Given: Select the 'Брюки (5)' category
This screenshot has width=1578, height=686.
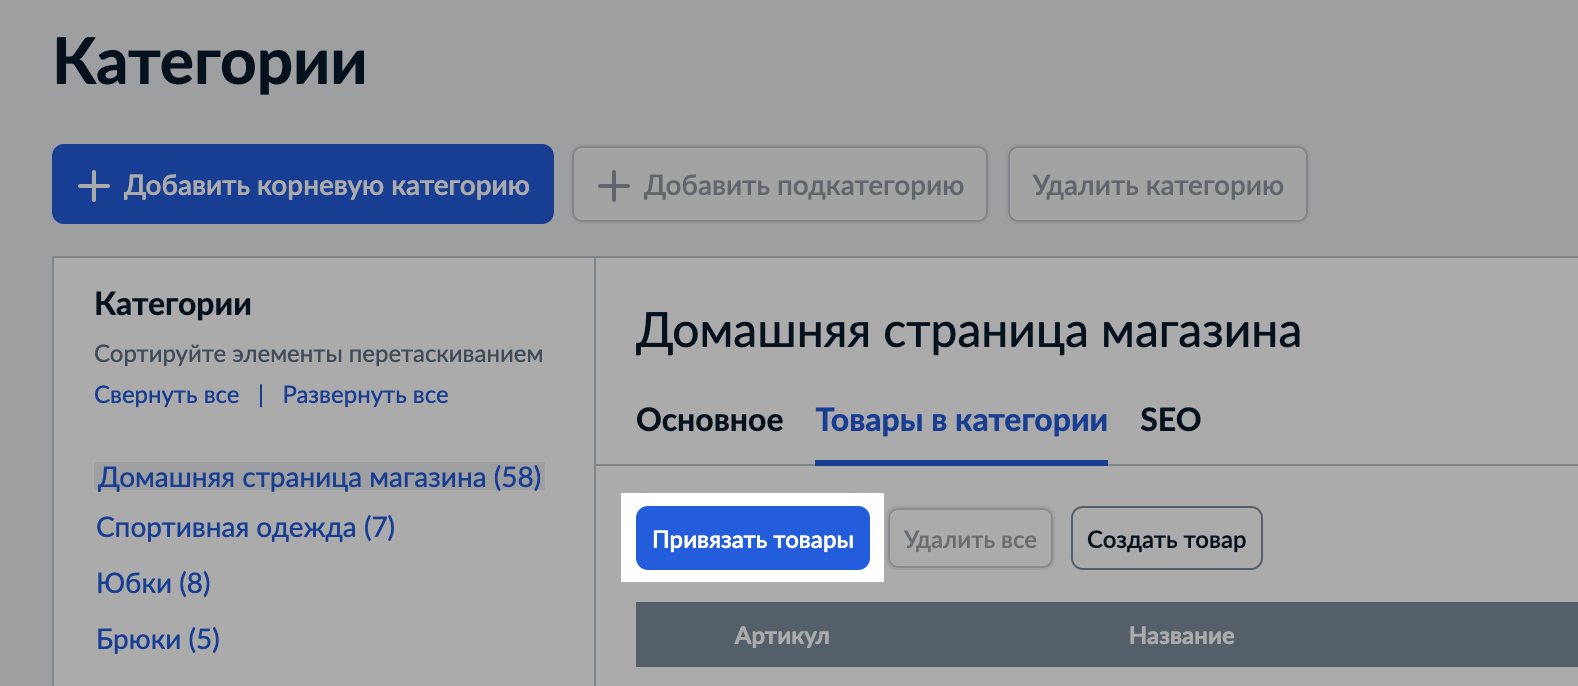Looking at the screenshot, I should [x=158, y=639].
